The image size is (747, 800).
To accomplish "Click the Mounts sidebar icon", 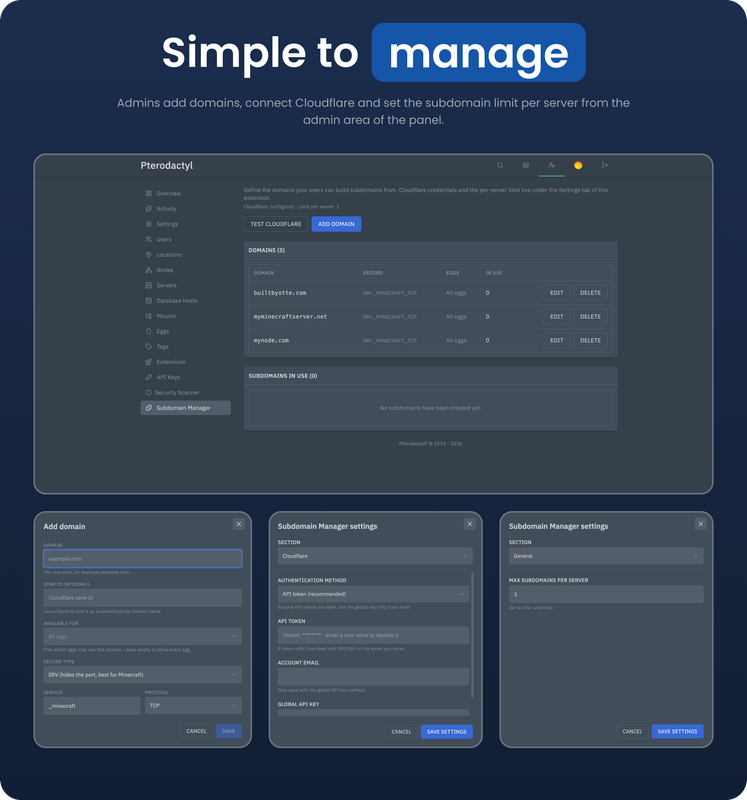I will pos(148,316).
